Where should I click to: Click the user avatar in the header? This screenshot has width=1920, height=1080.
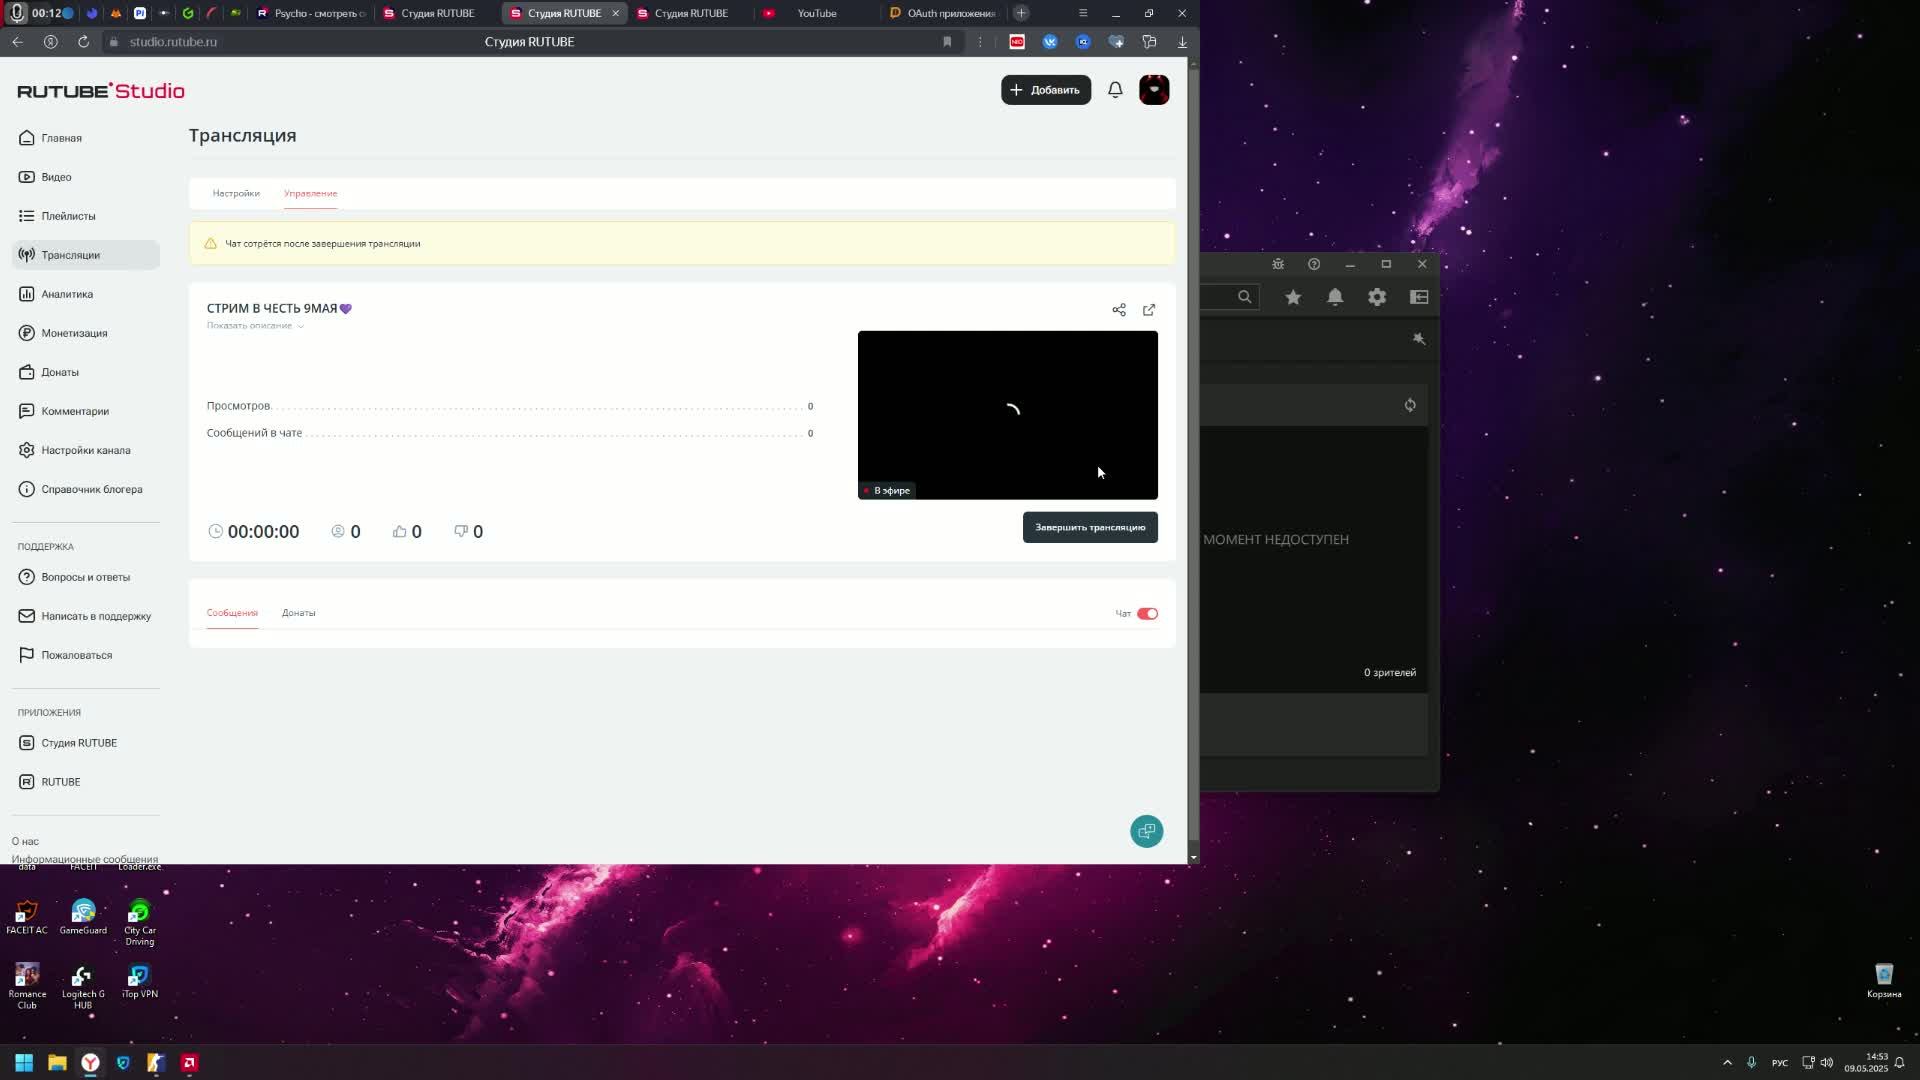1154,90
